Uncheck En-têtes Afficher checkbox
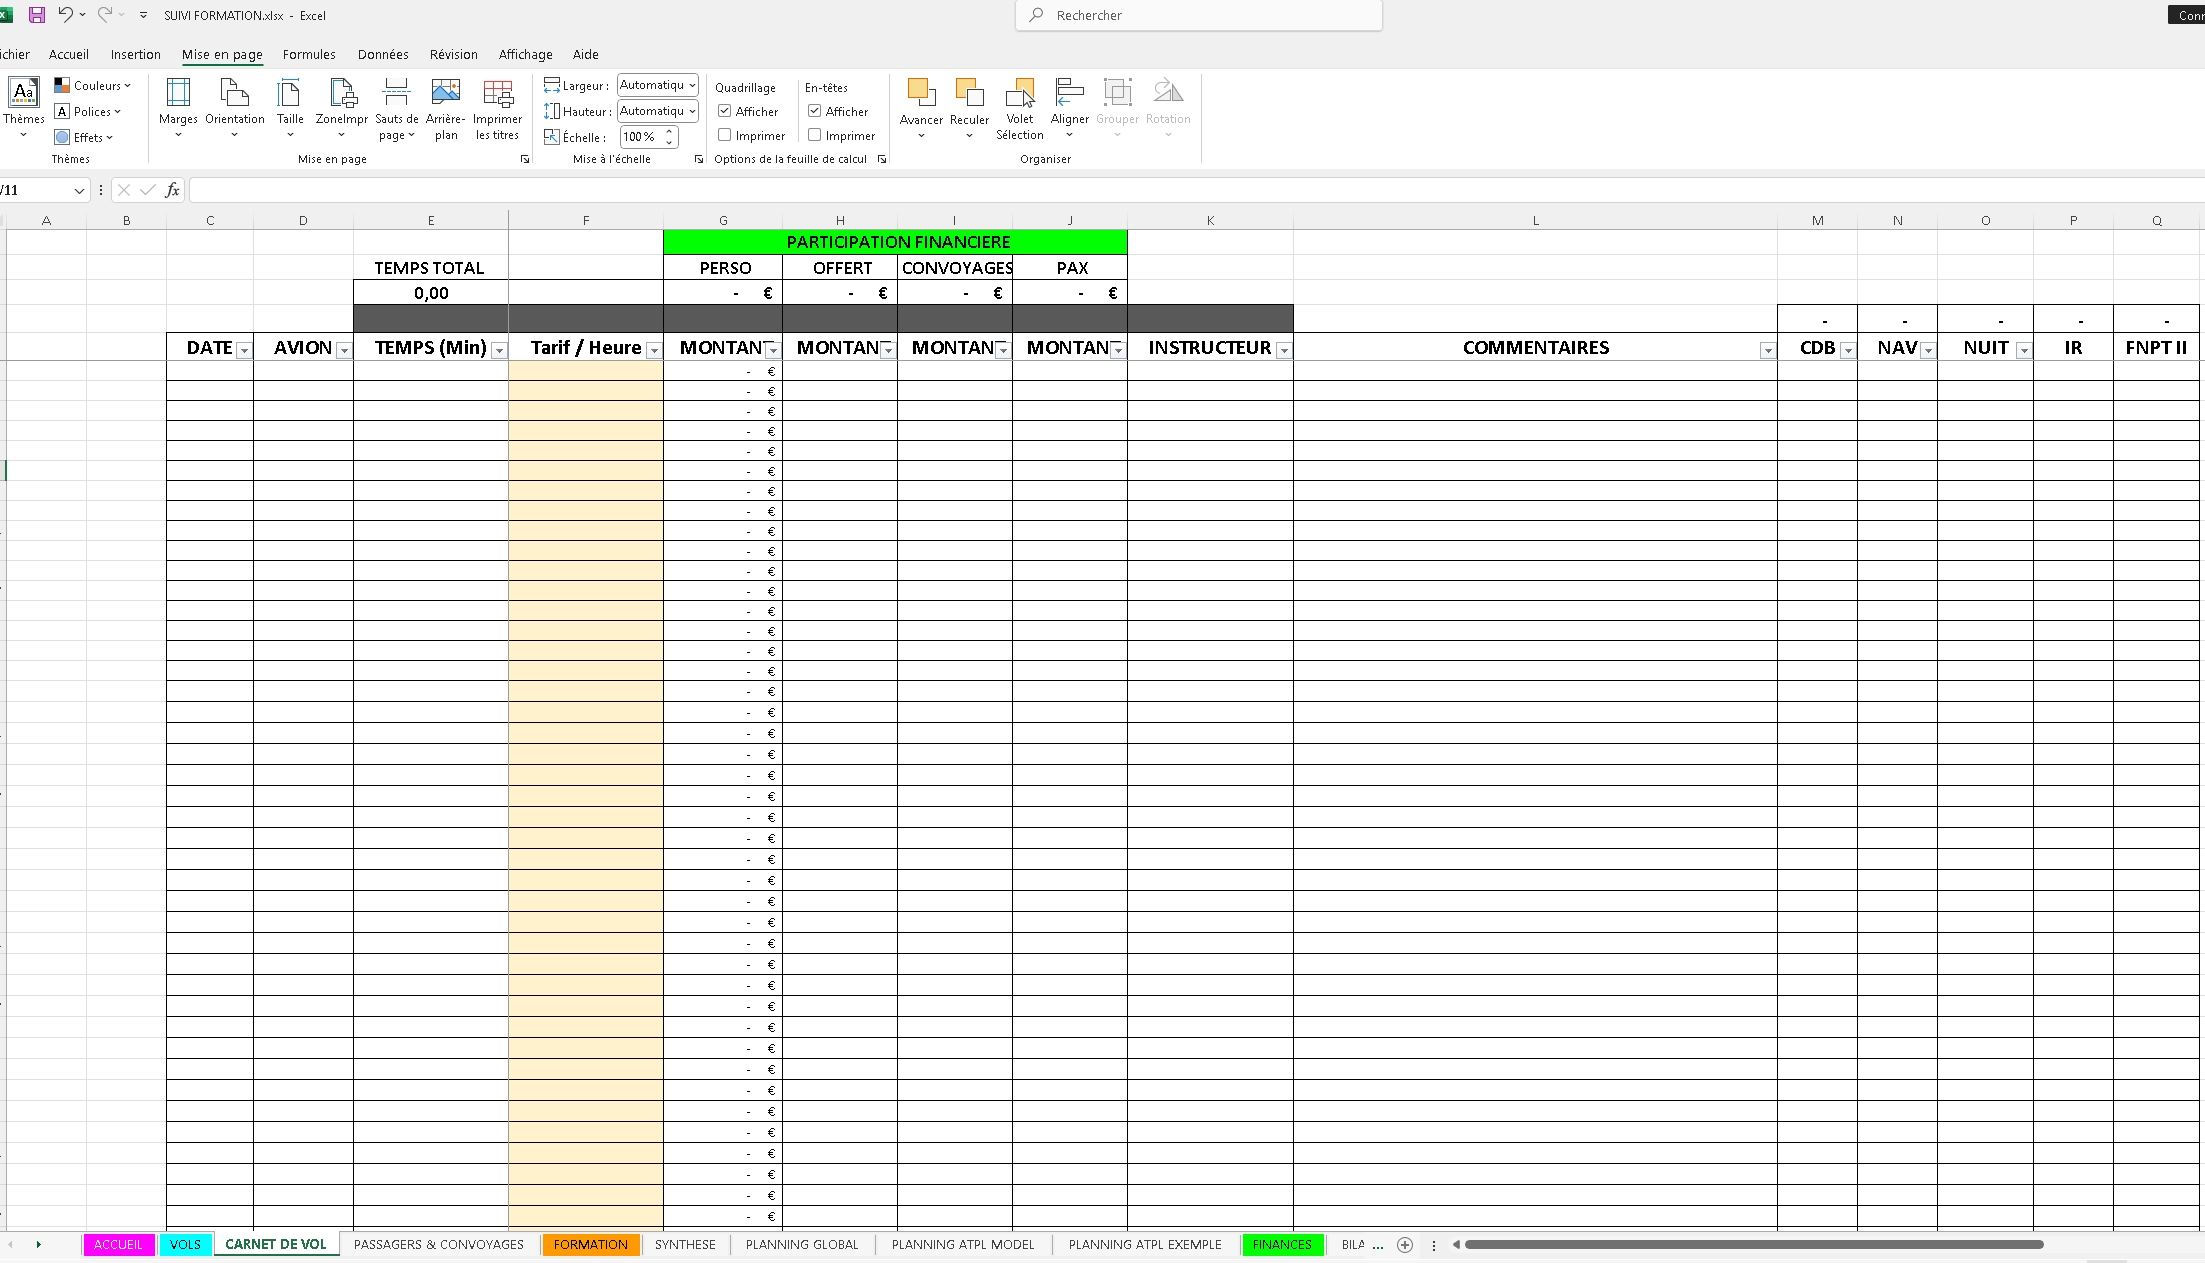Screen dimensions: 2205x1263 click(x=815, y=111)
